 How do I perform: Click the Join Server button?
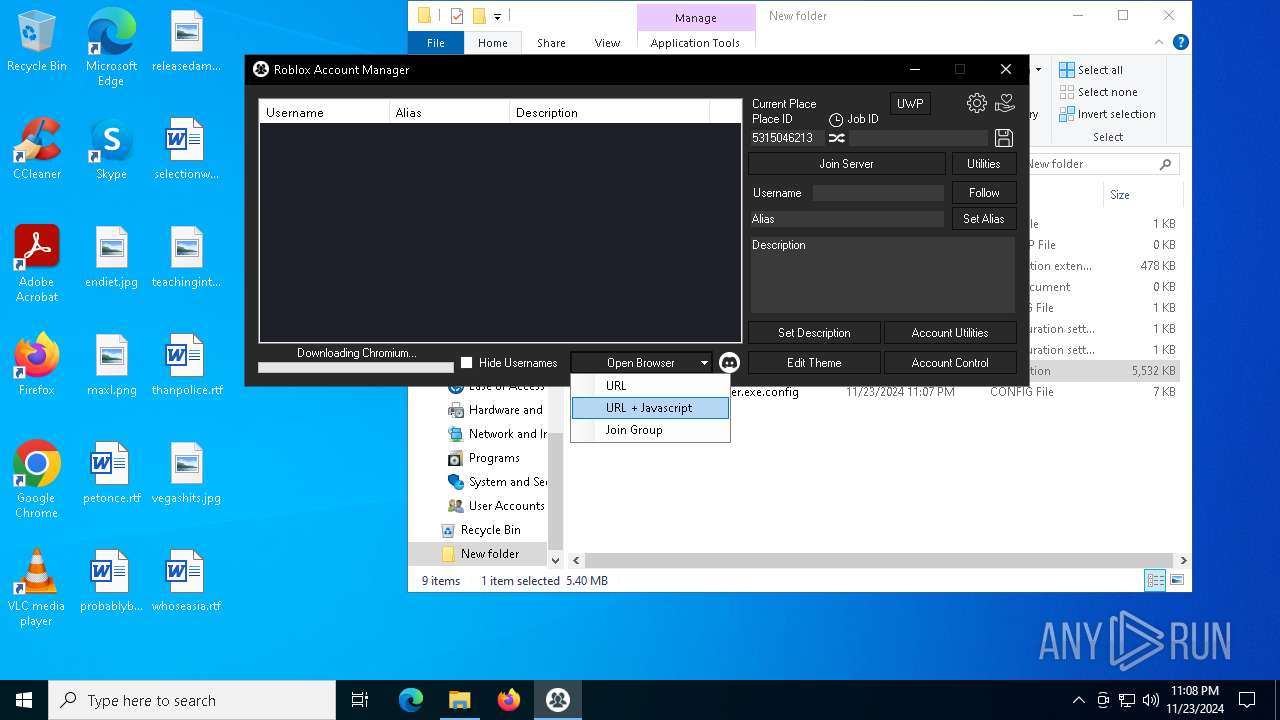(x=847, y=164)
